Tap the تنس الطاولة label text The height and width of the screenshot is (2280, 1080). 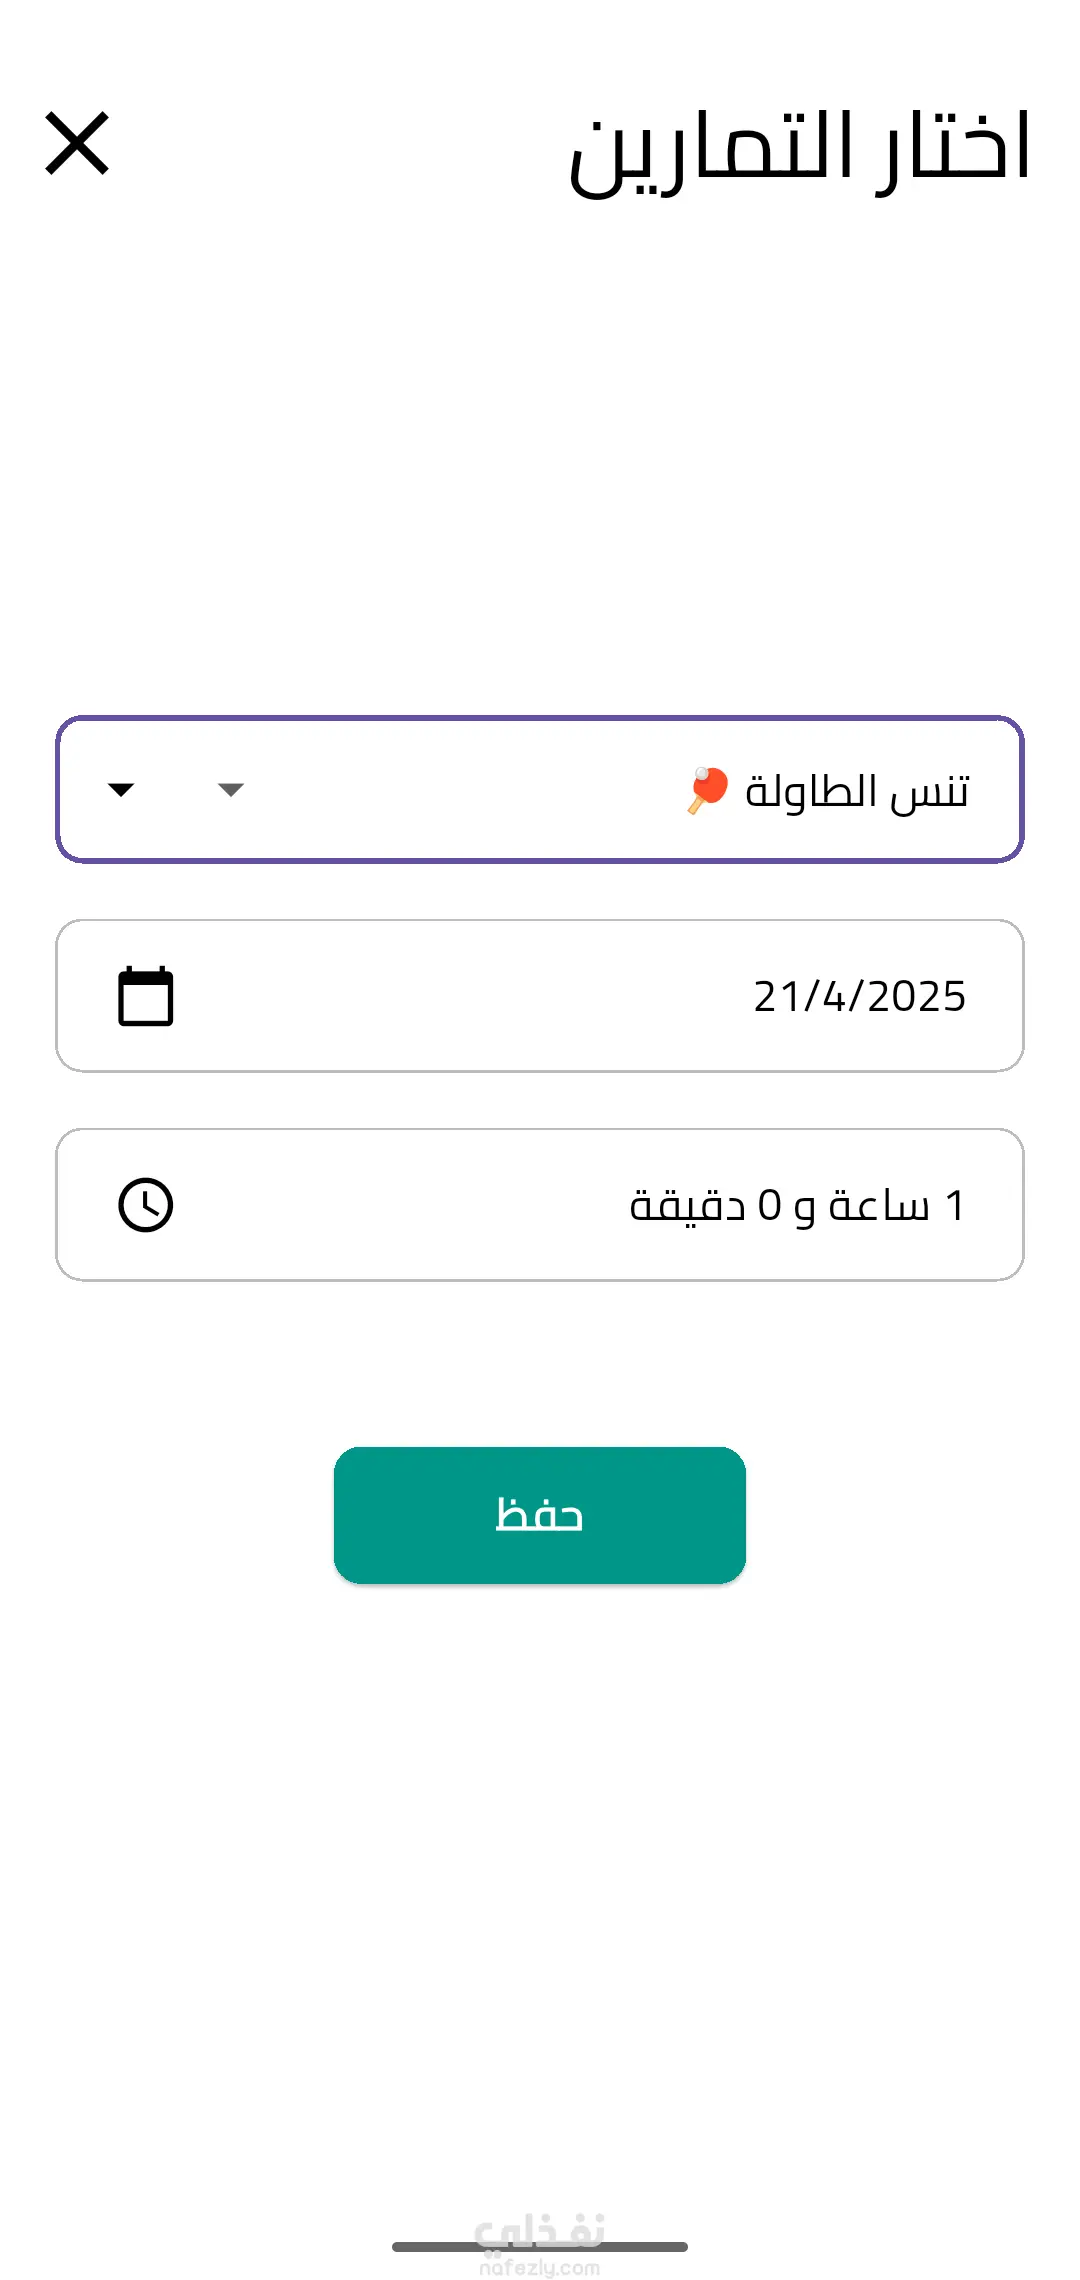point(857,791)
